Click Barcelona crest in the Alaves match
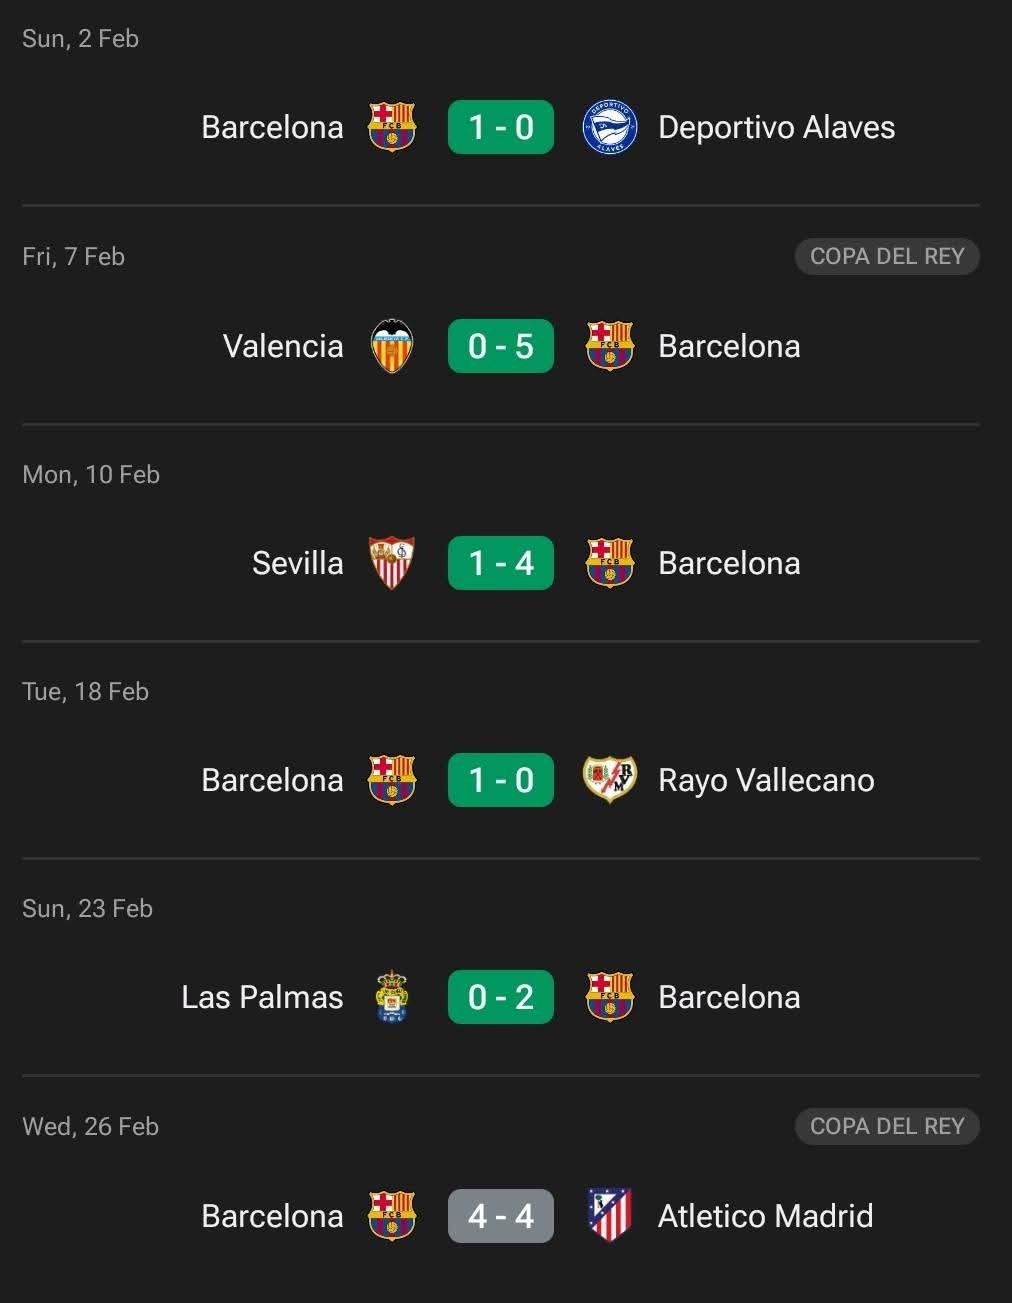Screen dimensions: 1012x1303 coord(392,127)
